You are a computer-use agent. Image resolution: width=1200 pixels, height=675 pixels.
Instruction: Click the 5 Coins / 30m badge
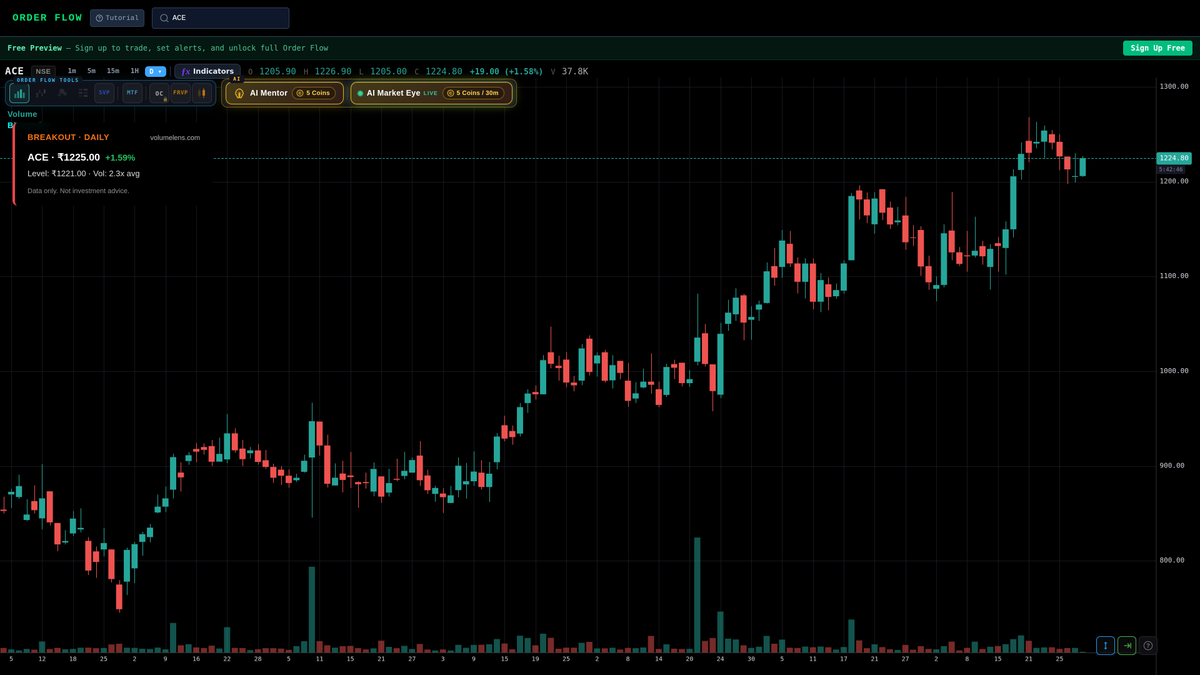pyautogui.click(x=474, y=93)
